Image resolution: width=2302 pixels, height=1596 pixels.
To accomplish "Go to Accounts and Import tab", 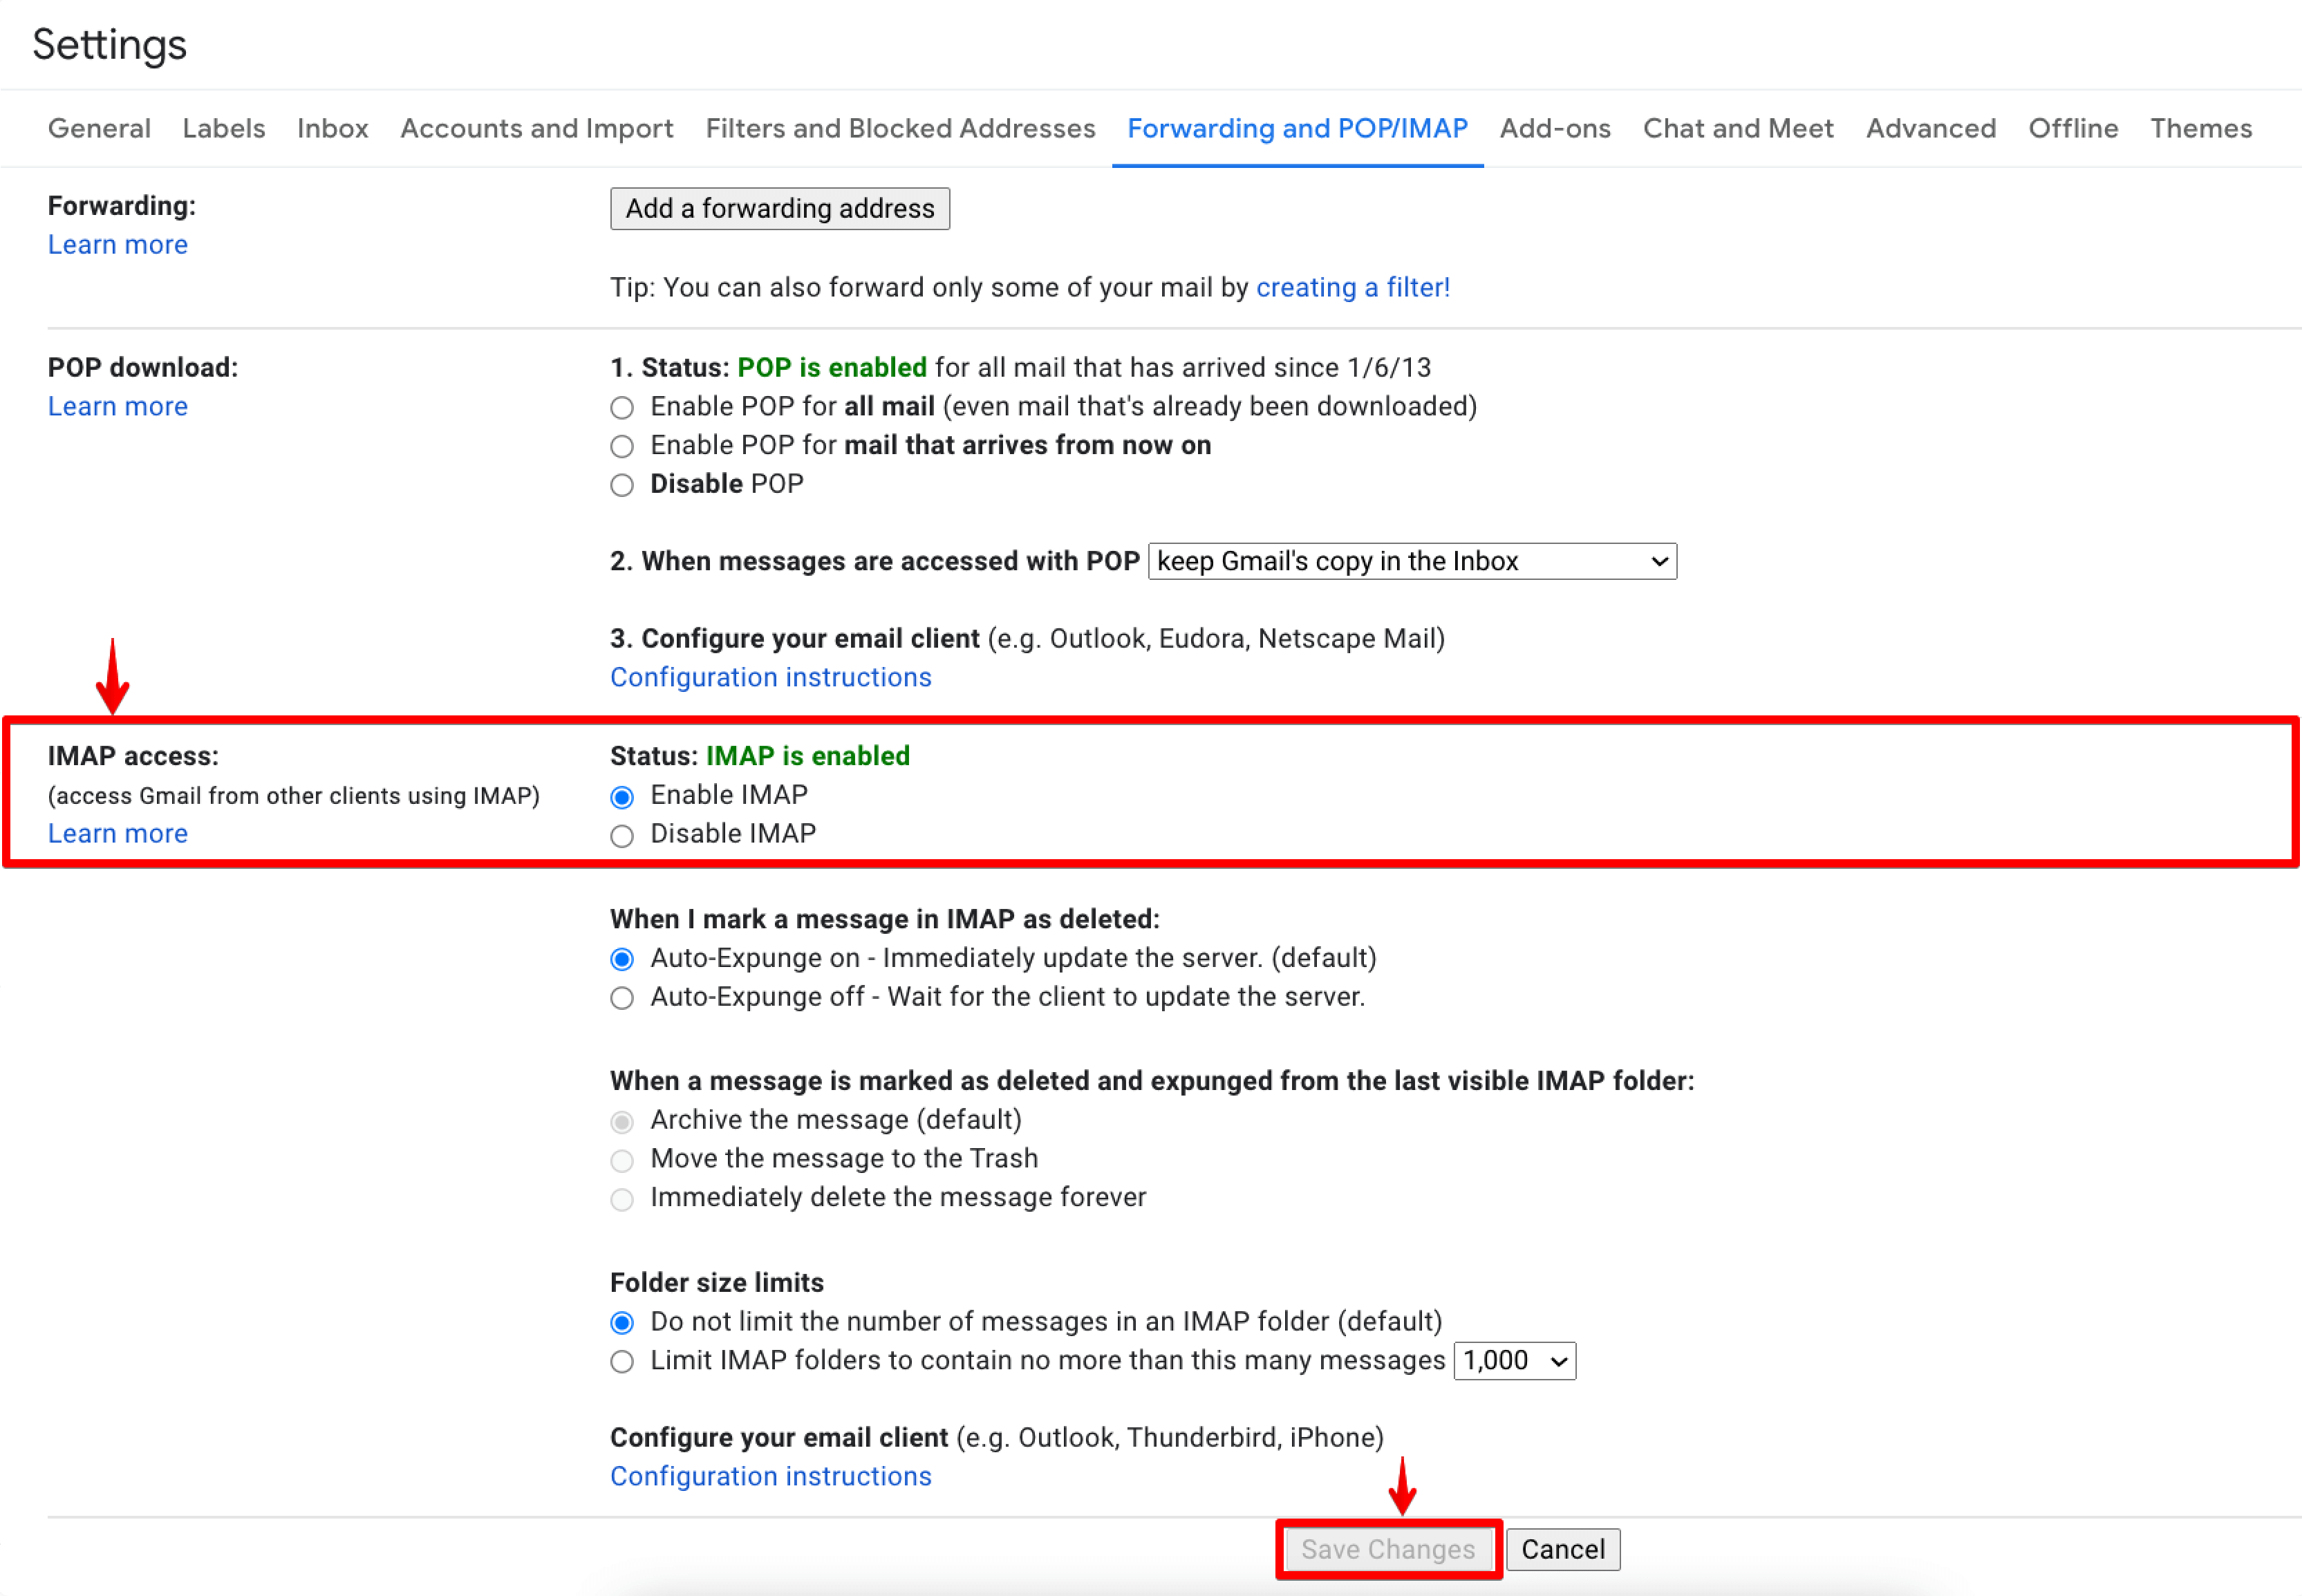I will 537,128.
